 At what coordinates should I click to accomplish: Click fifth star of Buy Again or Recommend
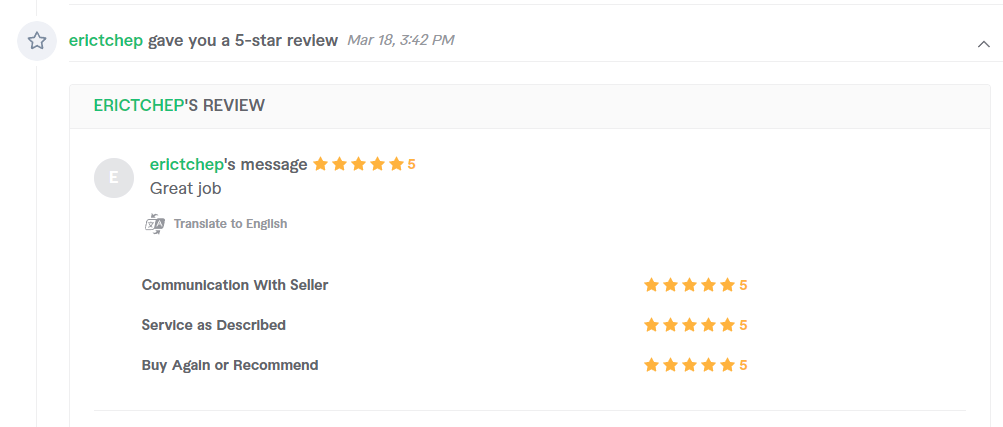tap(727, 366)
